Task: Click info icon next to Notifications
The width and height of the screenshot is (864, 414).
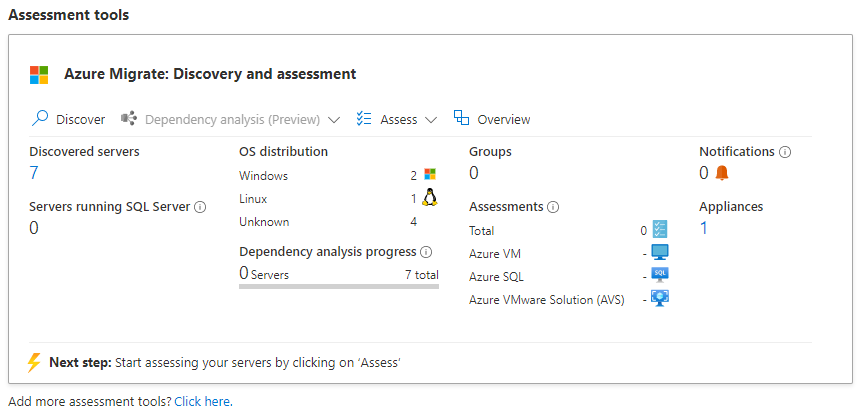Action: coord(785,152)
